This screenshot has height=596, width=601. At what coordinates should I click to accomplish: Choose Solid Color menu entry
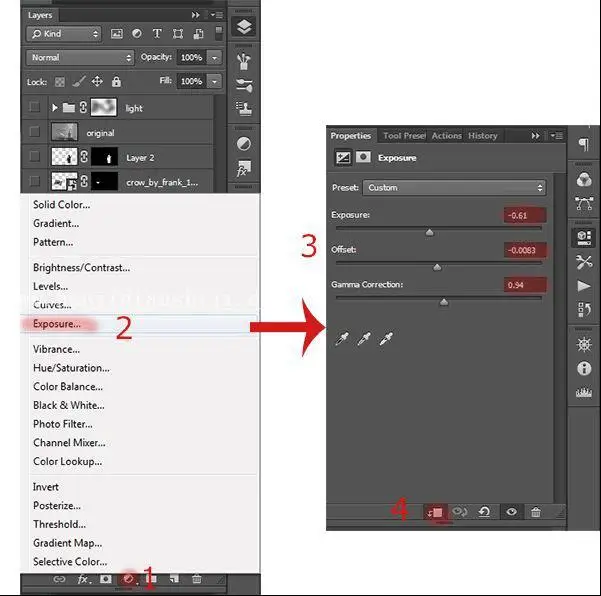click(x=62, y=205)
